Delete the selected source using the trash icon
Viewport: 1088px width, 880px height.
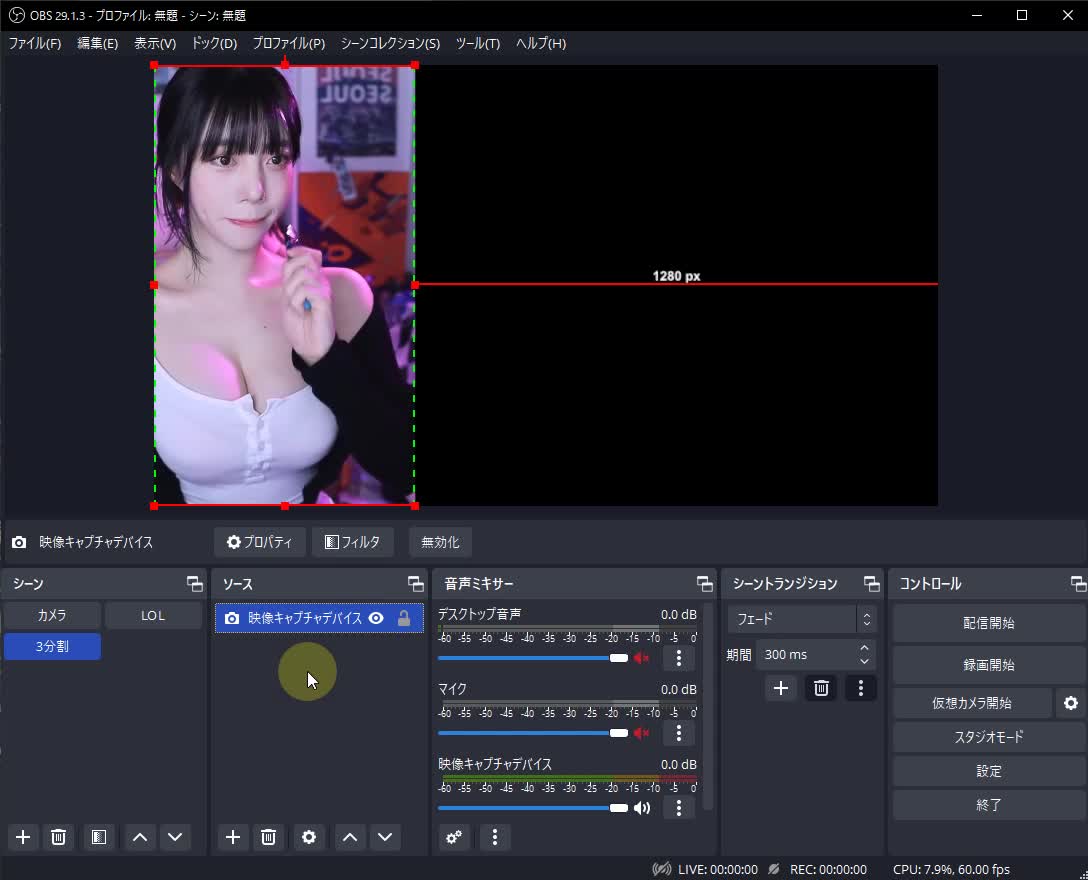point(268,837)
